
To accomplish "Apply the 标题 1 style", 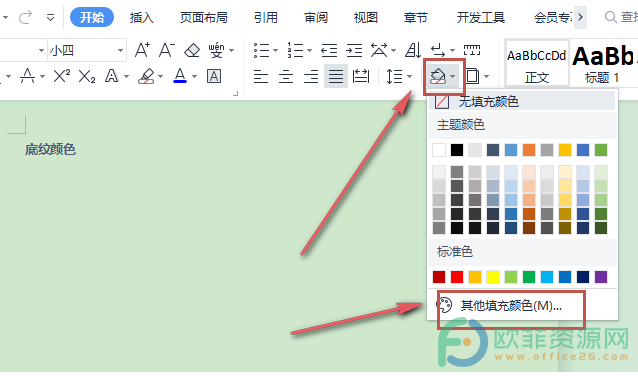I will pyautogui.click(x=602, y=63).
